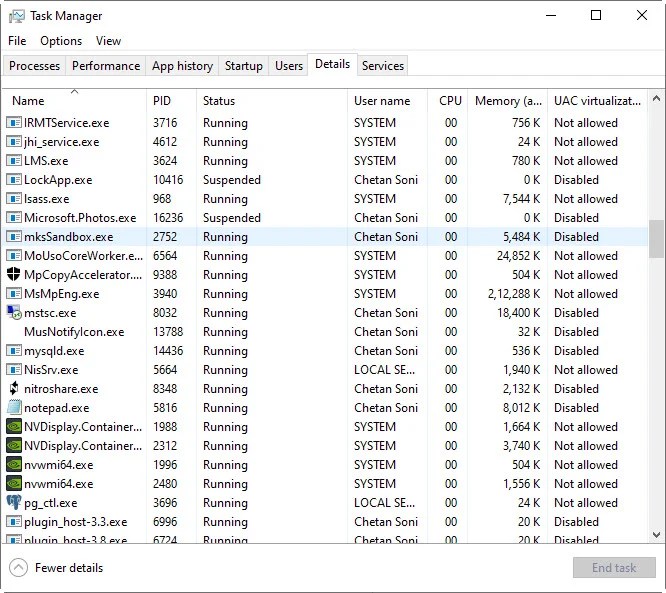Click the mksSandbox.exe process name
The image size is (666, 593).
click(69, 237)
